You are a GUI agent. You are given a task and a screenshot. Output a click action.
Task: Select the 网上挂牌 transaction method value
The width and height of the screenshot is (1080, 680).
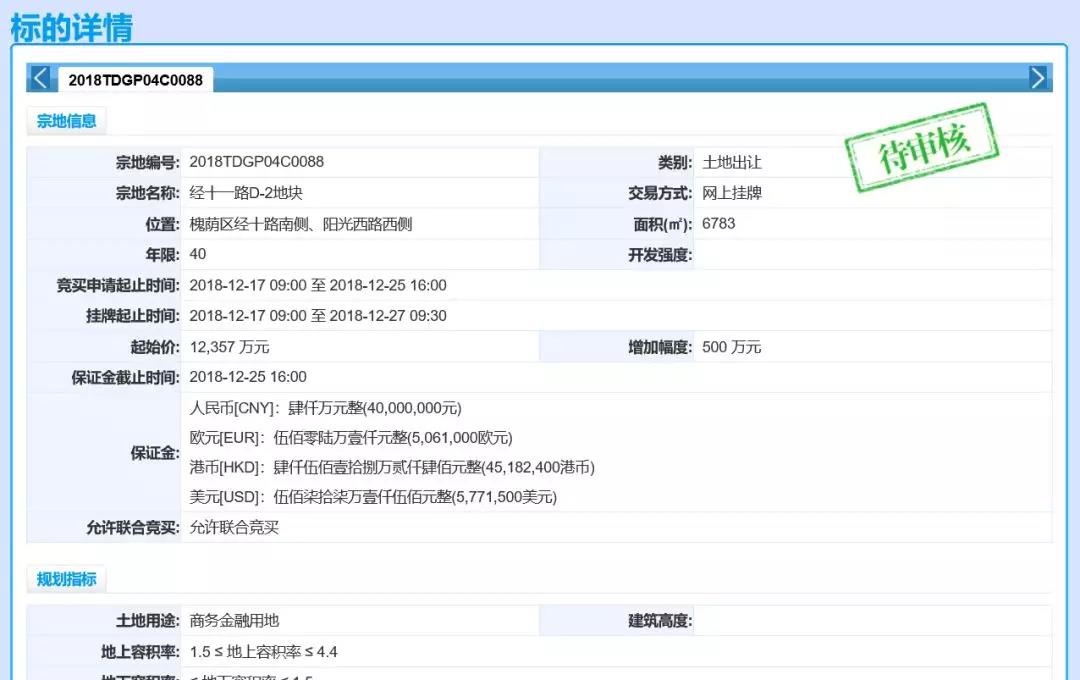click(x=732, y=193)
